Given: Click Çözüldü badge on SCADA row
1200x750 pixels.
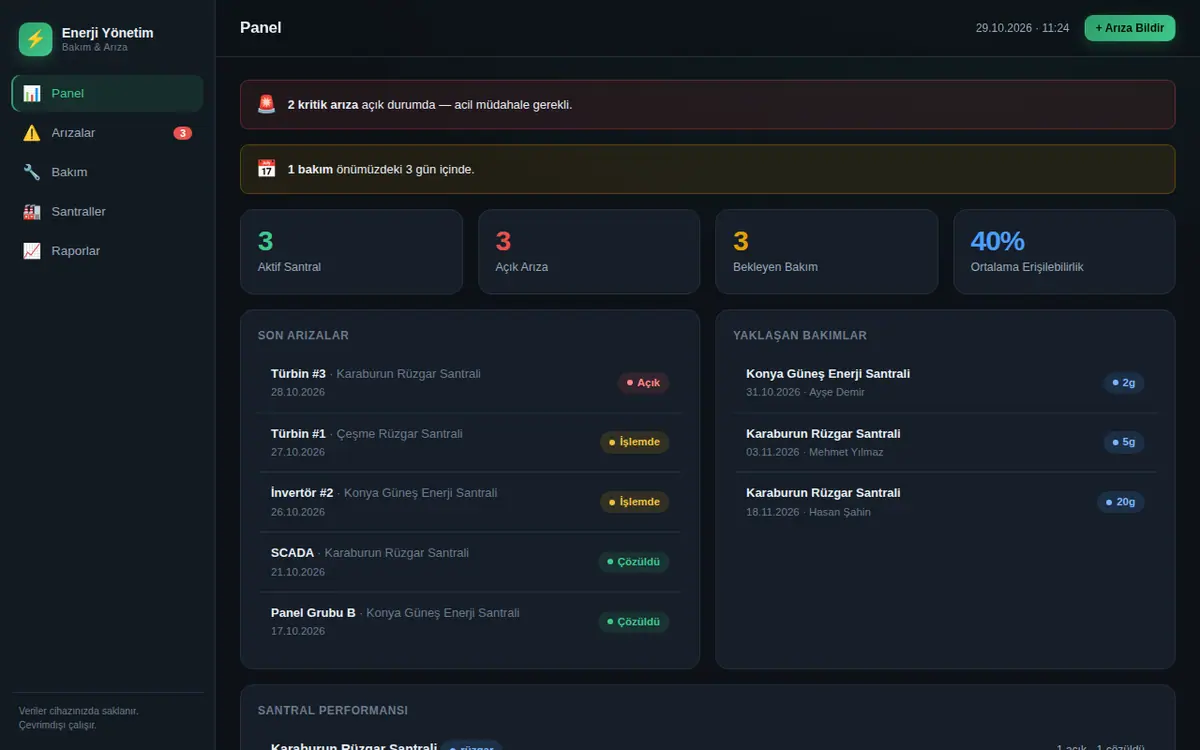Looking at the screenshot, I should coord(634,562).
